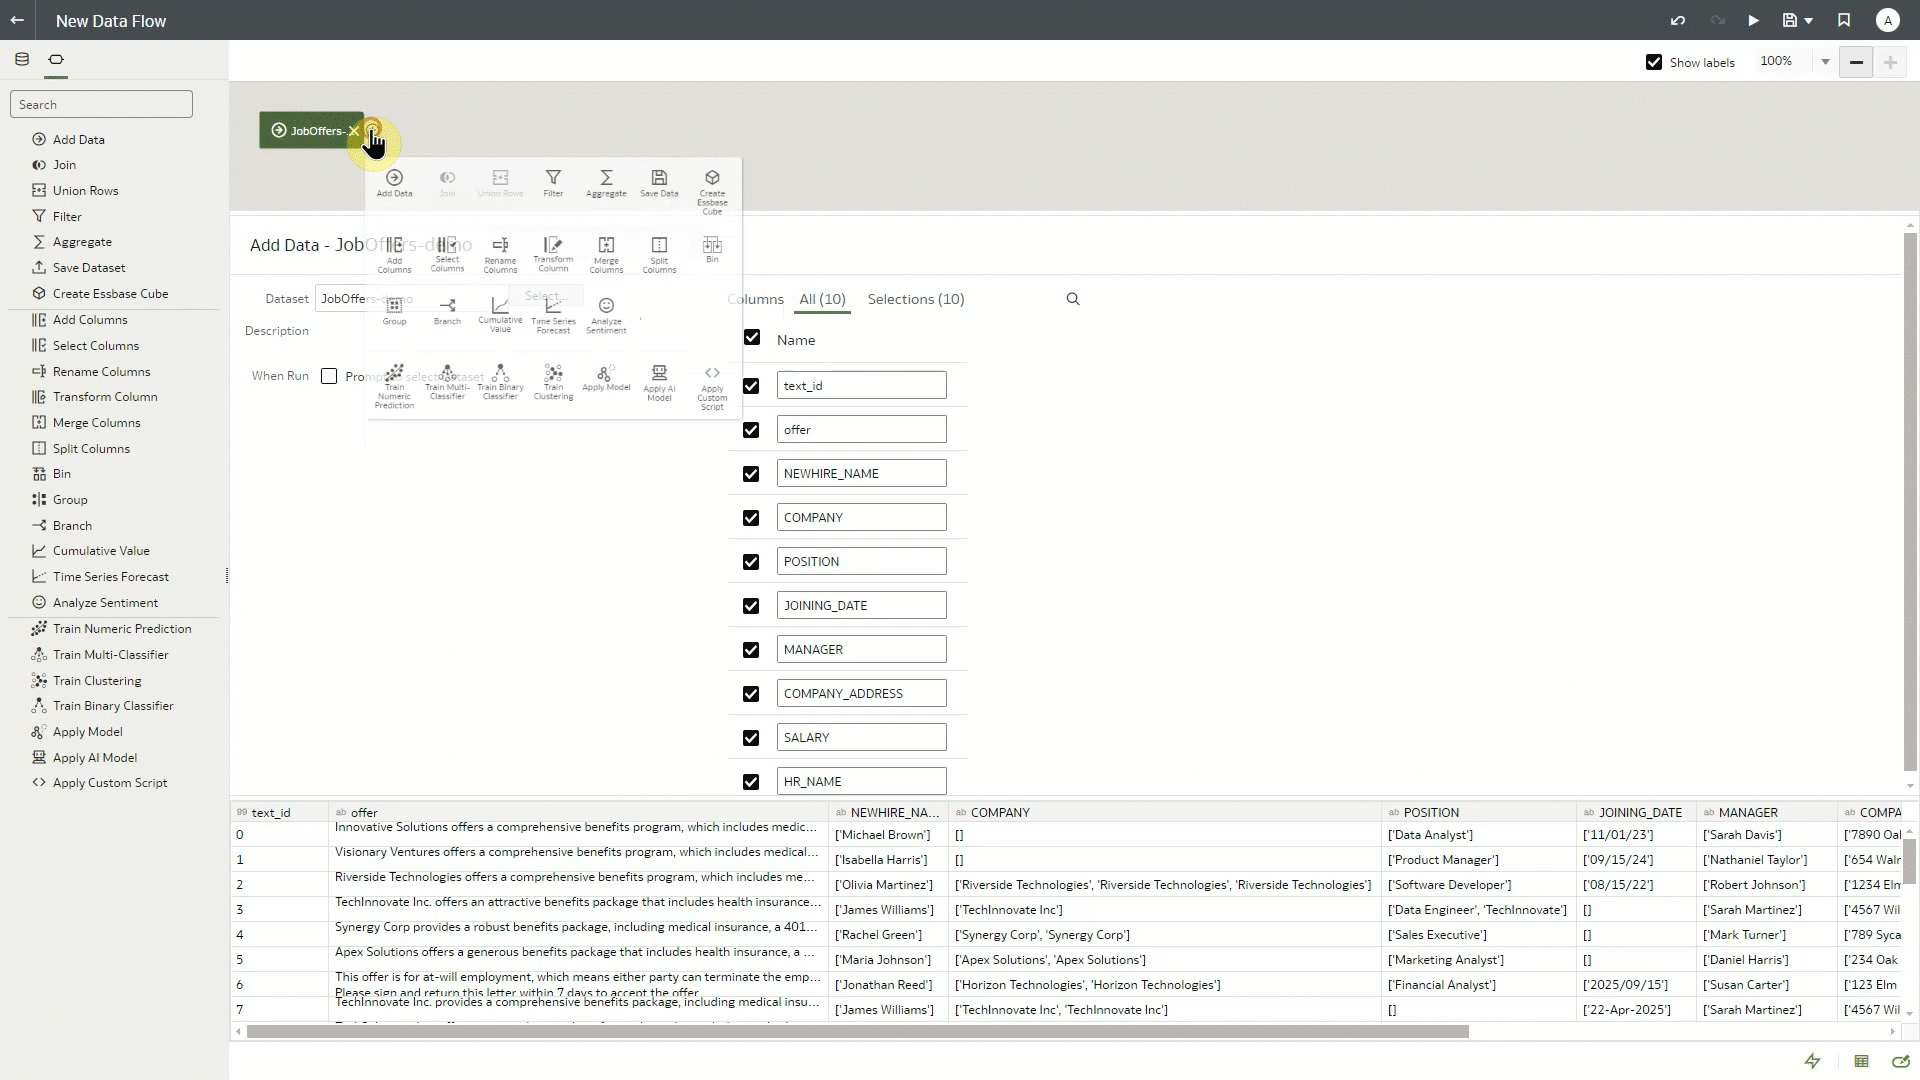
Task: Click the Undo arrow in the header
Action: coord(1678,20)
